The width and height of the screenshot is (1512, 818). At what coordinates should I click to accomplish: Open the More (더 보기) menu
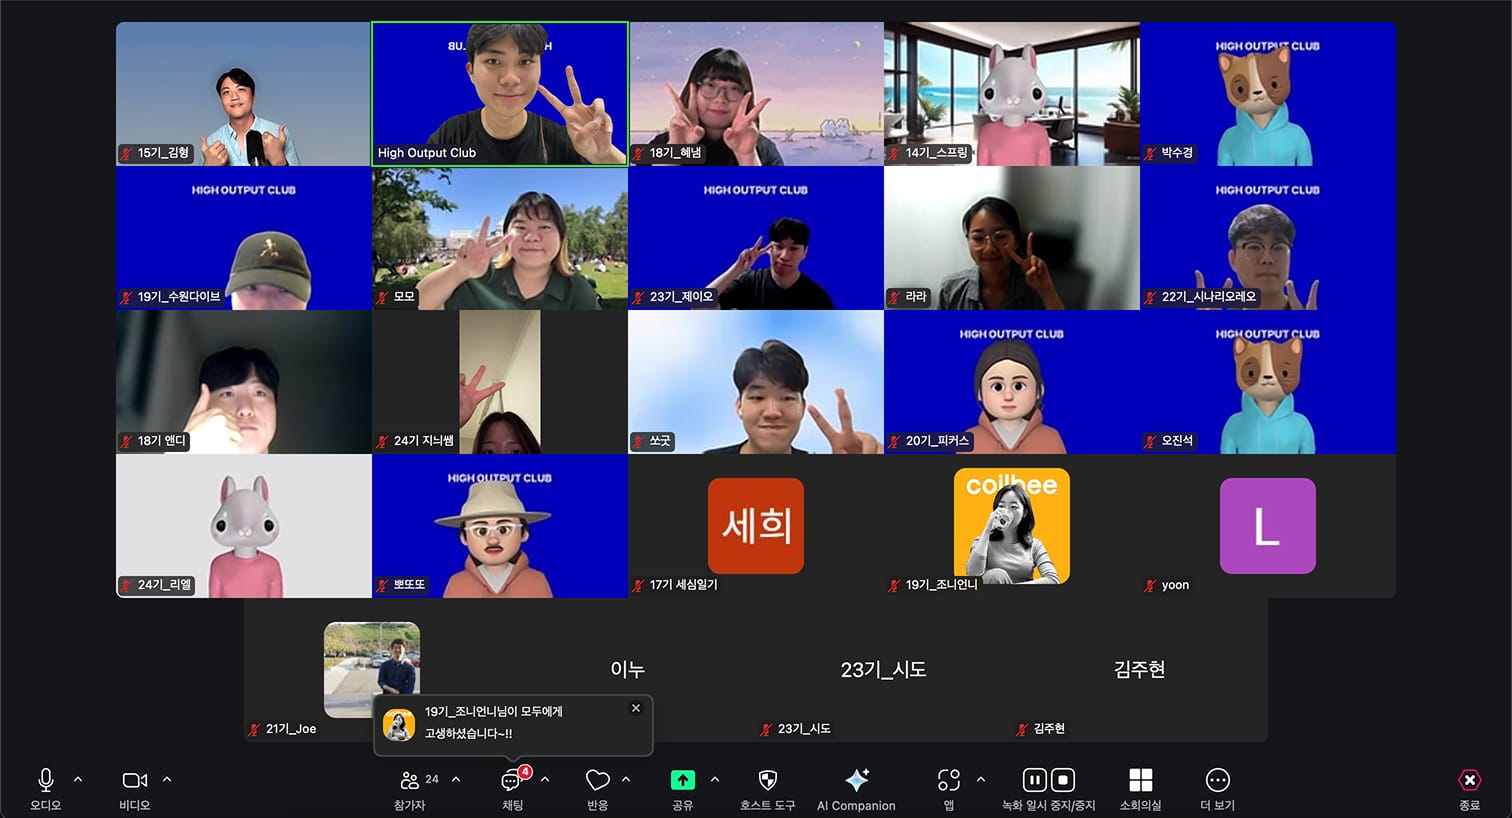[x=1217, y=781]
